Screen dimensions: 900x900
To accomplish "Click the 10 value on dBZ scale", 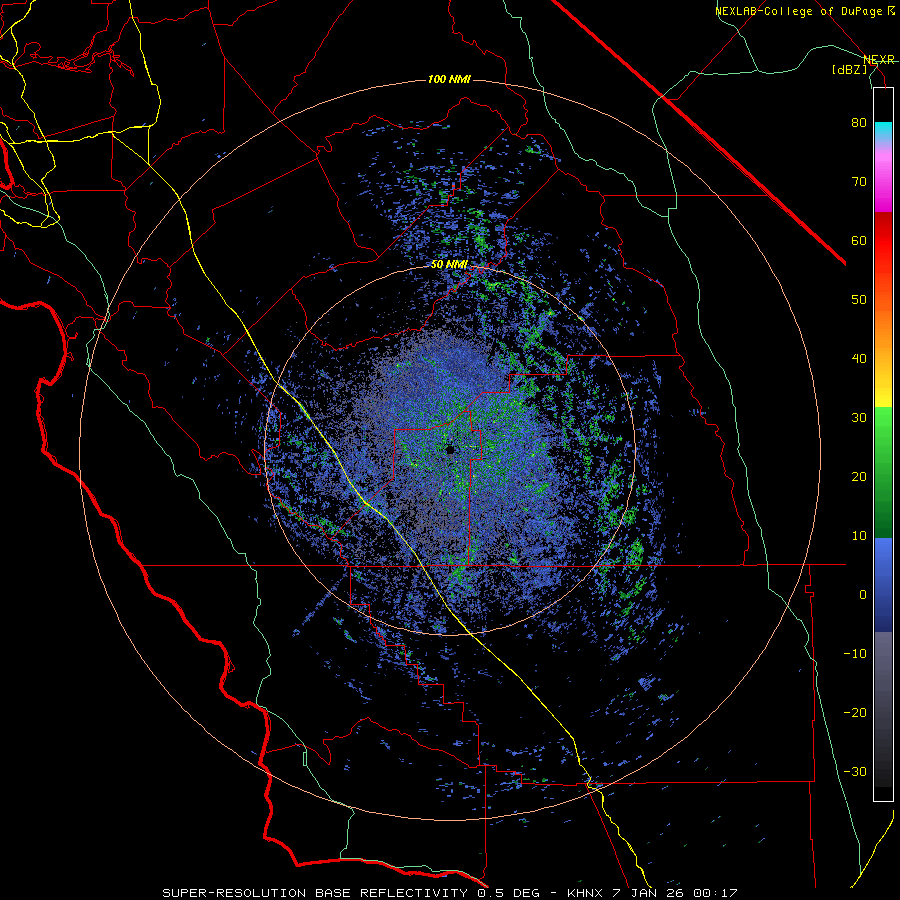I will (859, 536).
